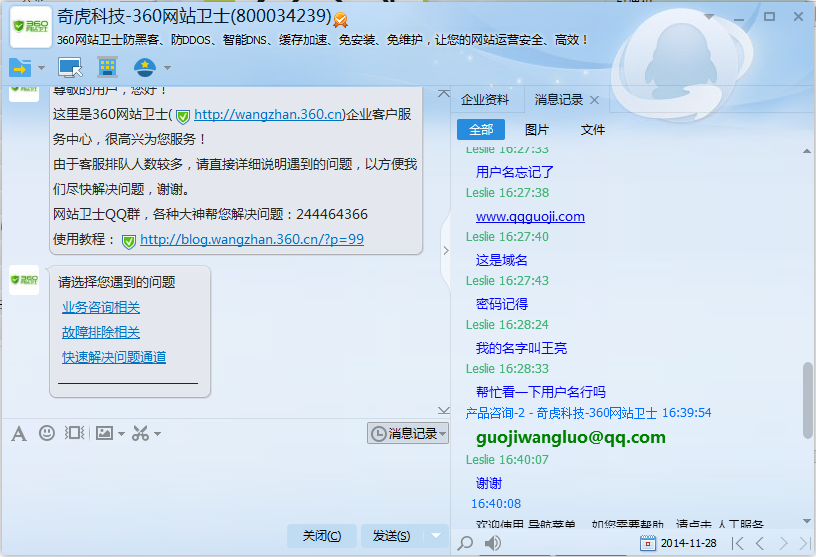Open the calendar date picker icon
816x557 pixels.
pyautogui.click(x=648, y=543)
